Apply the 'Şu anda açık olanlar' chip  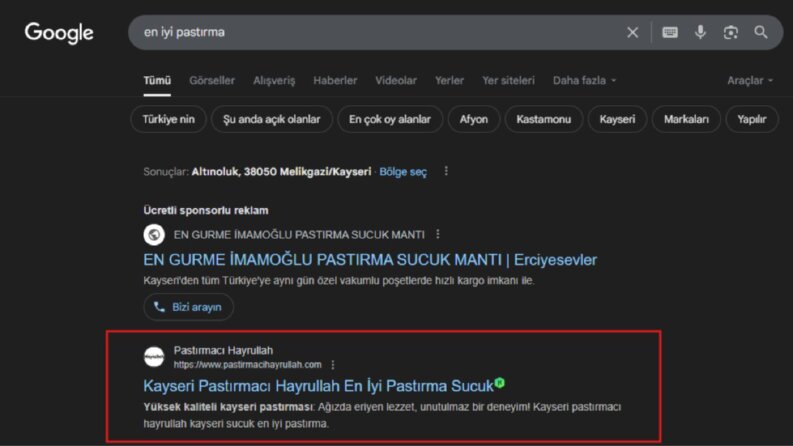pyautogui.click(x=272, y=119)
